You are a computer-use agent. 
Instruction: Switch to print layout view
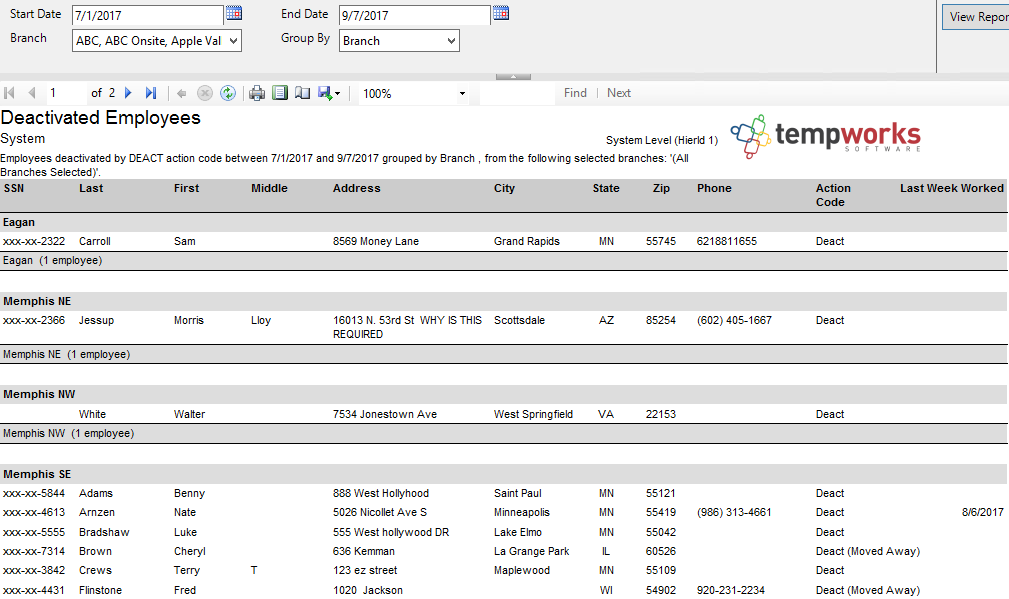(x=280, y=93)
